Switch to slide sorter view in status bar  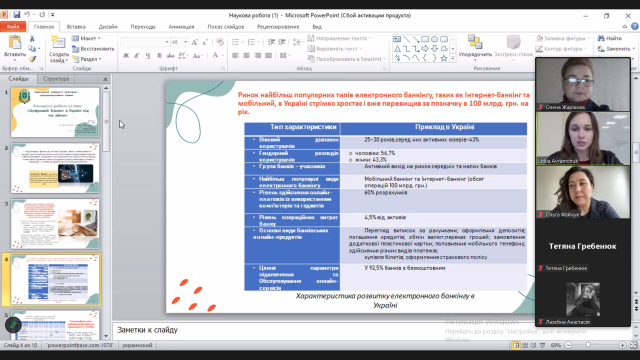[525, 345]
